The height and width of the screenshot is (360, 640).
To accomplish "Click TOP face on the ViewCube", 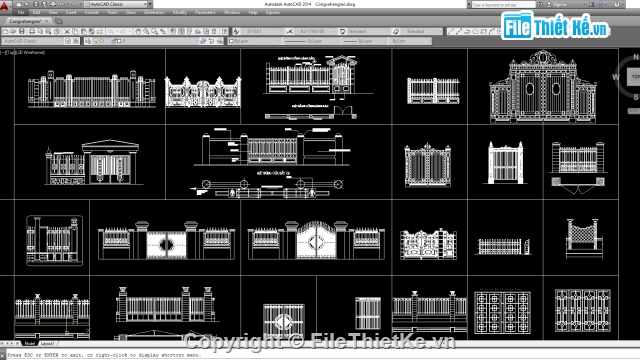I will (x=635, y=77).
